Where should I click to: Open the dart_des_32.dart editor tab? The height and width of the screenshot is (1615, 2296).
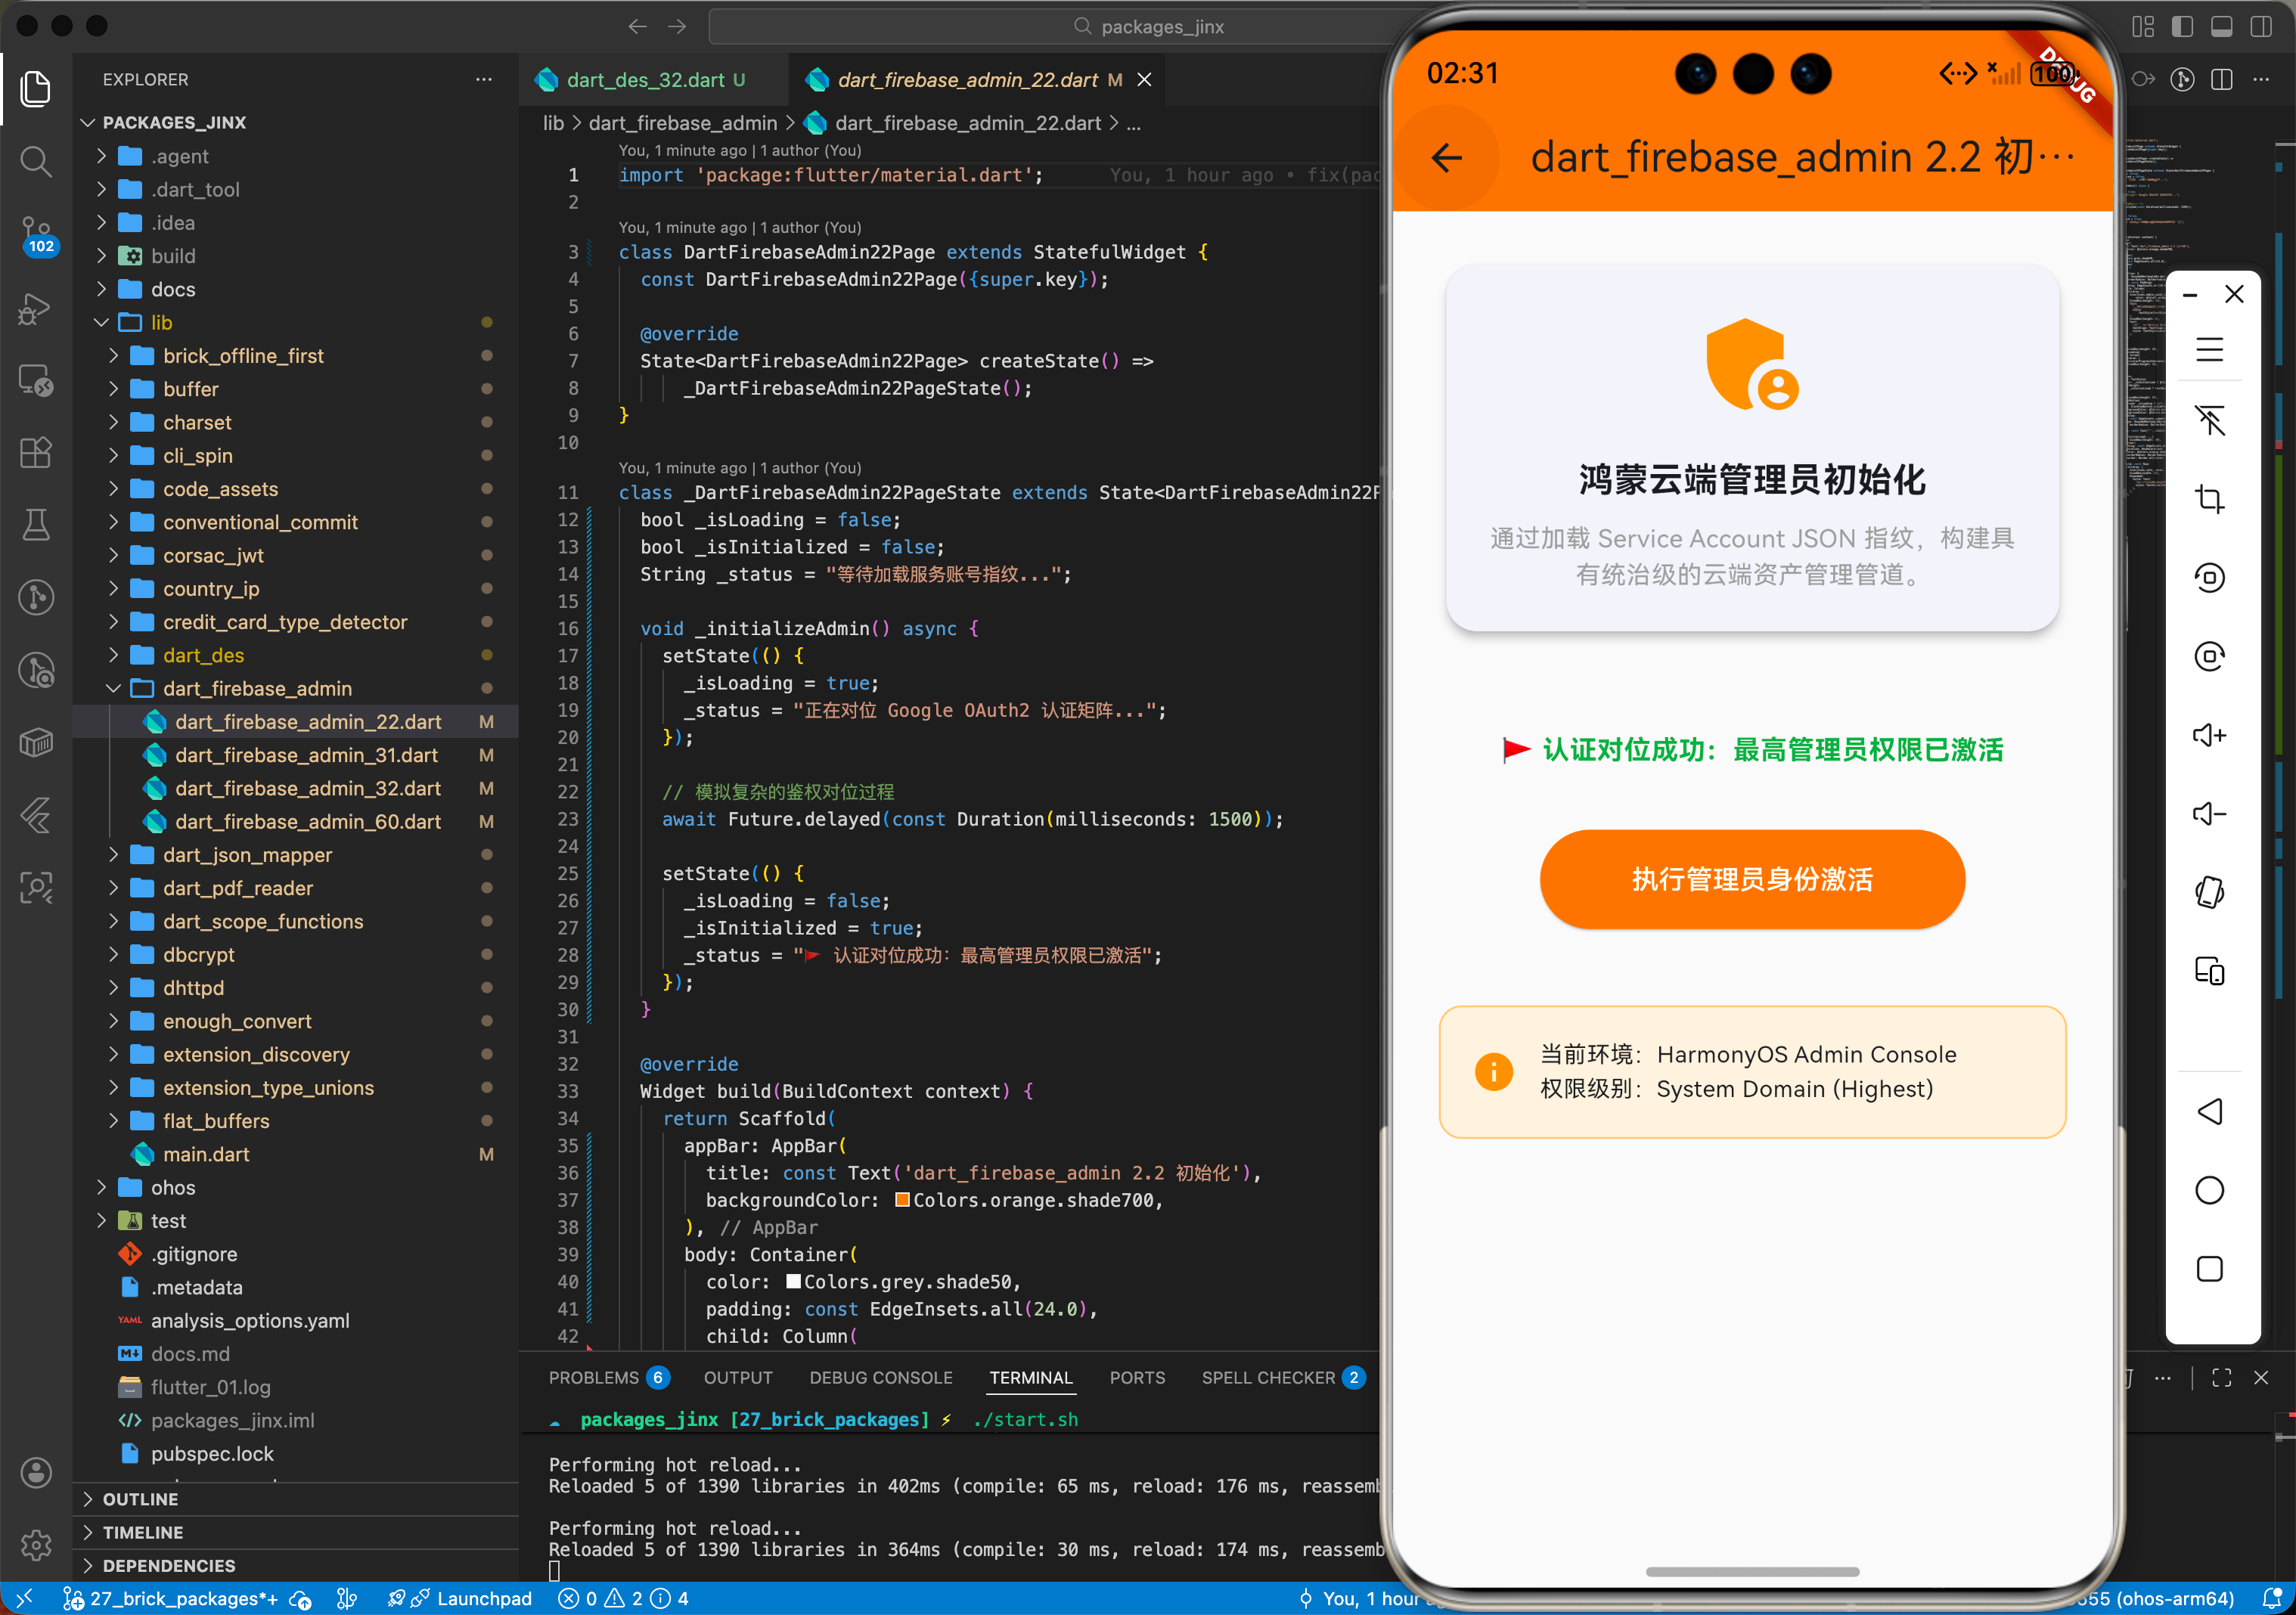[x=645, y=80]
